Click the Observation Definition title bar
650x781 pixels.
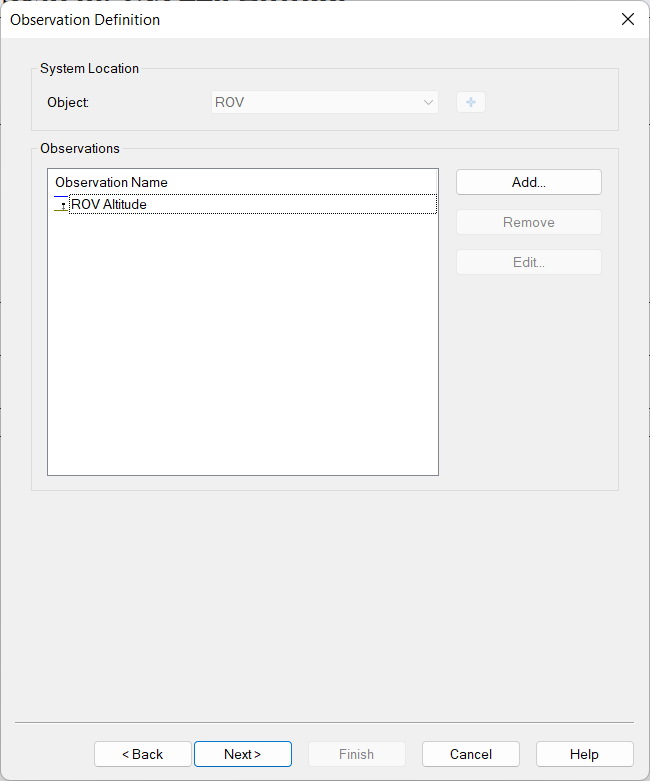[300, 19]
